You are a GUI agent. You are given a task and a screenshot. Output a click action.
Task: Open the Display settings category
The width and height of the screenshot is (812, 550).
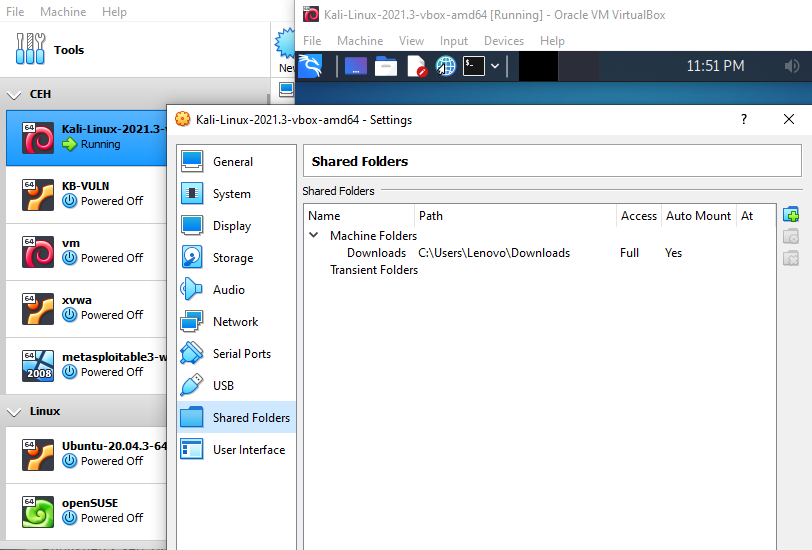pyautogui.click(x=236, y=226)
